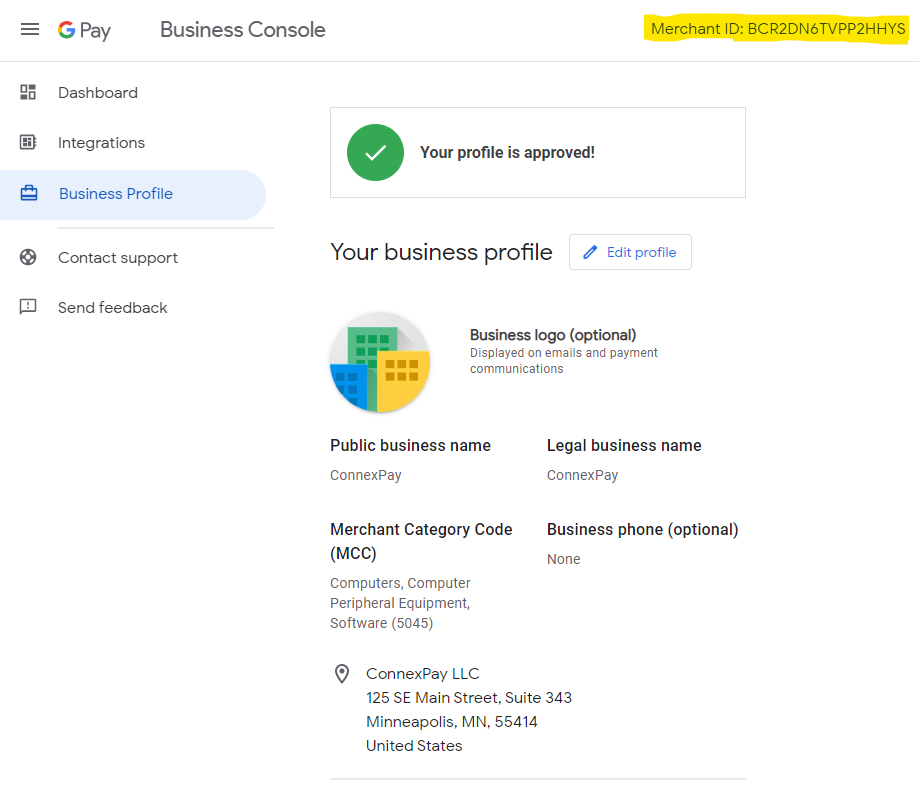Click 'United States' address line

point(414,746)
